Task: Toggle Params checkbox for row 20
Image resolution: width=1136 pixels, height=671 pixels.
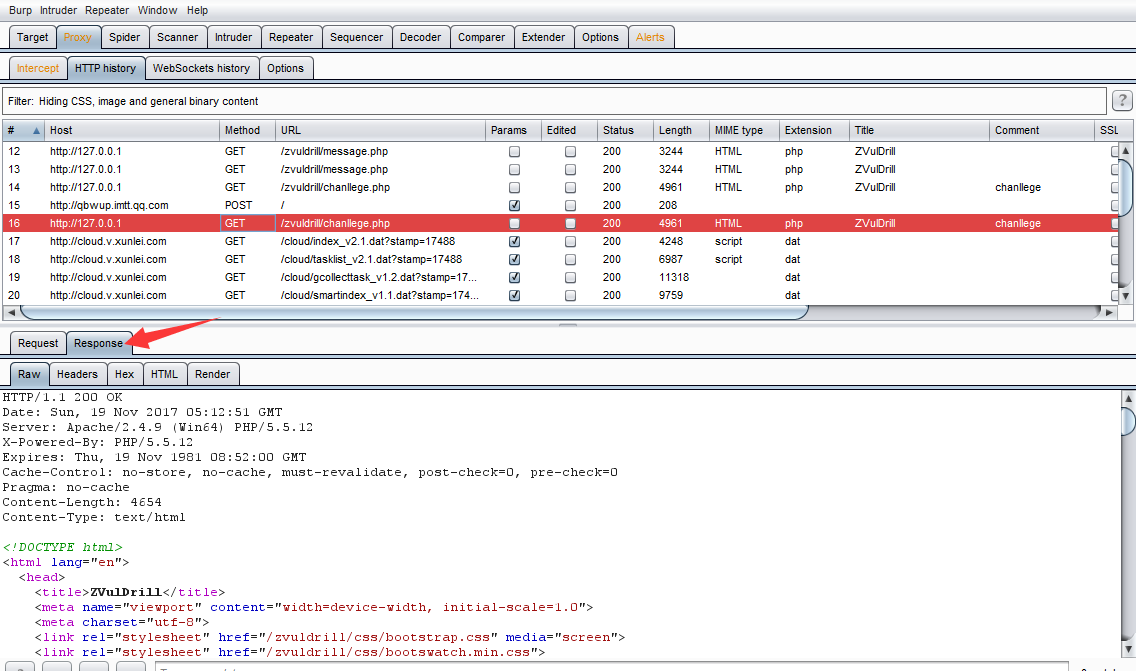Action: 514,296
